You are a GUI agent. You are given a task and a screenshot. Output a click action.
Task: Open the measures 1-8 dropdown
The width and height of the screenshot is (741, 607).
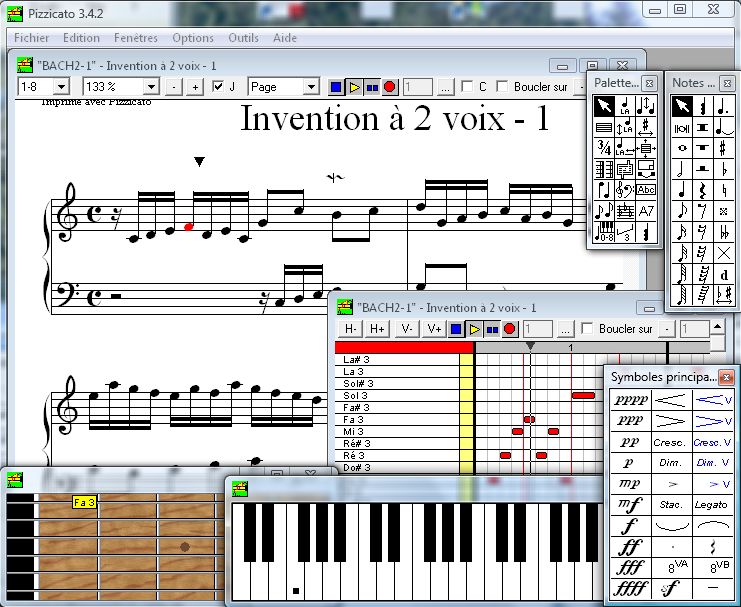61,87
